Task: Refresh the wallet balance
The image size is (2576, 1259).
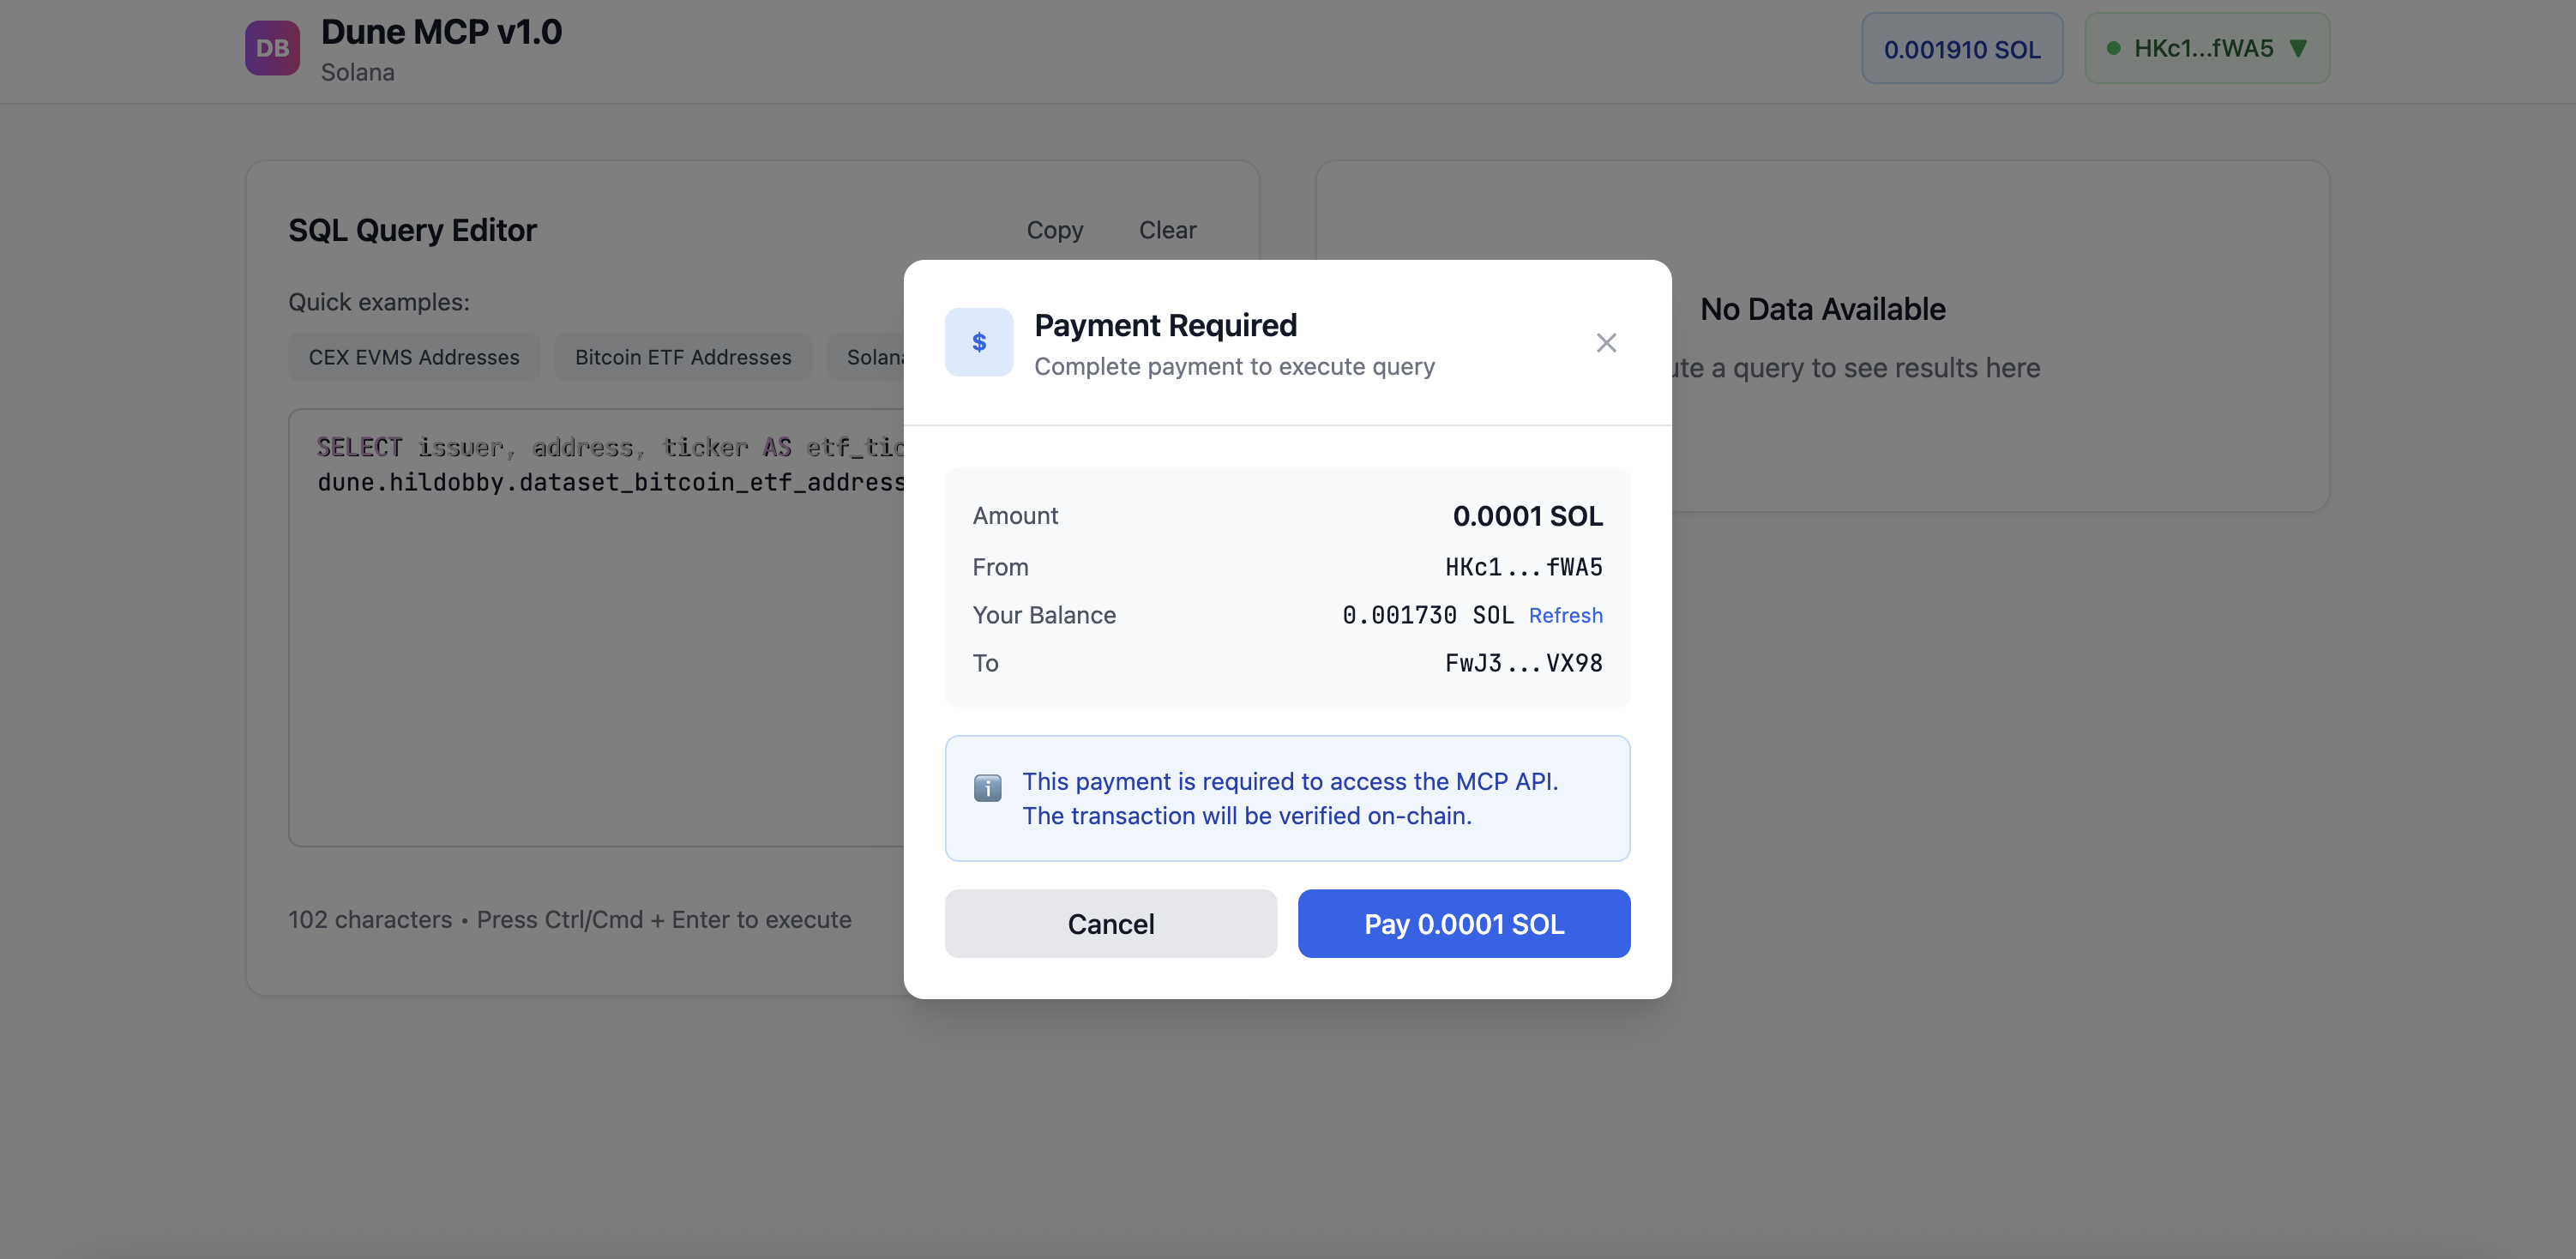Action: (x=1565, y=615)
